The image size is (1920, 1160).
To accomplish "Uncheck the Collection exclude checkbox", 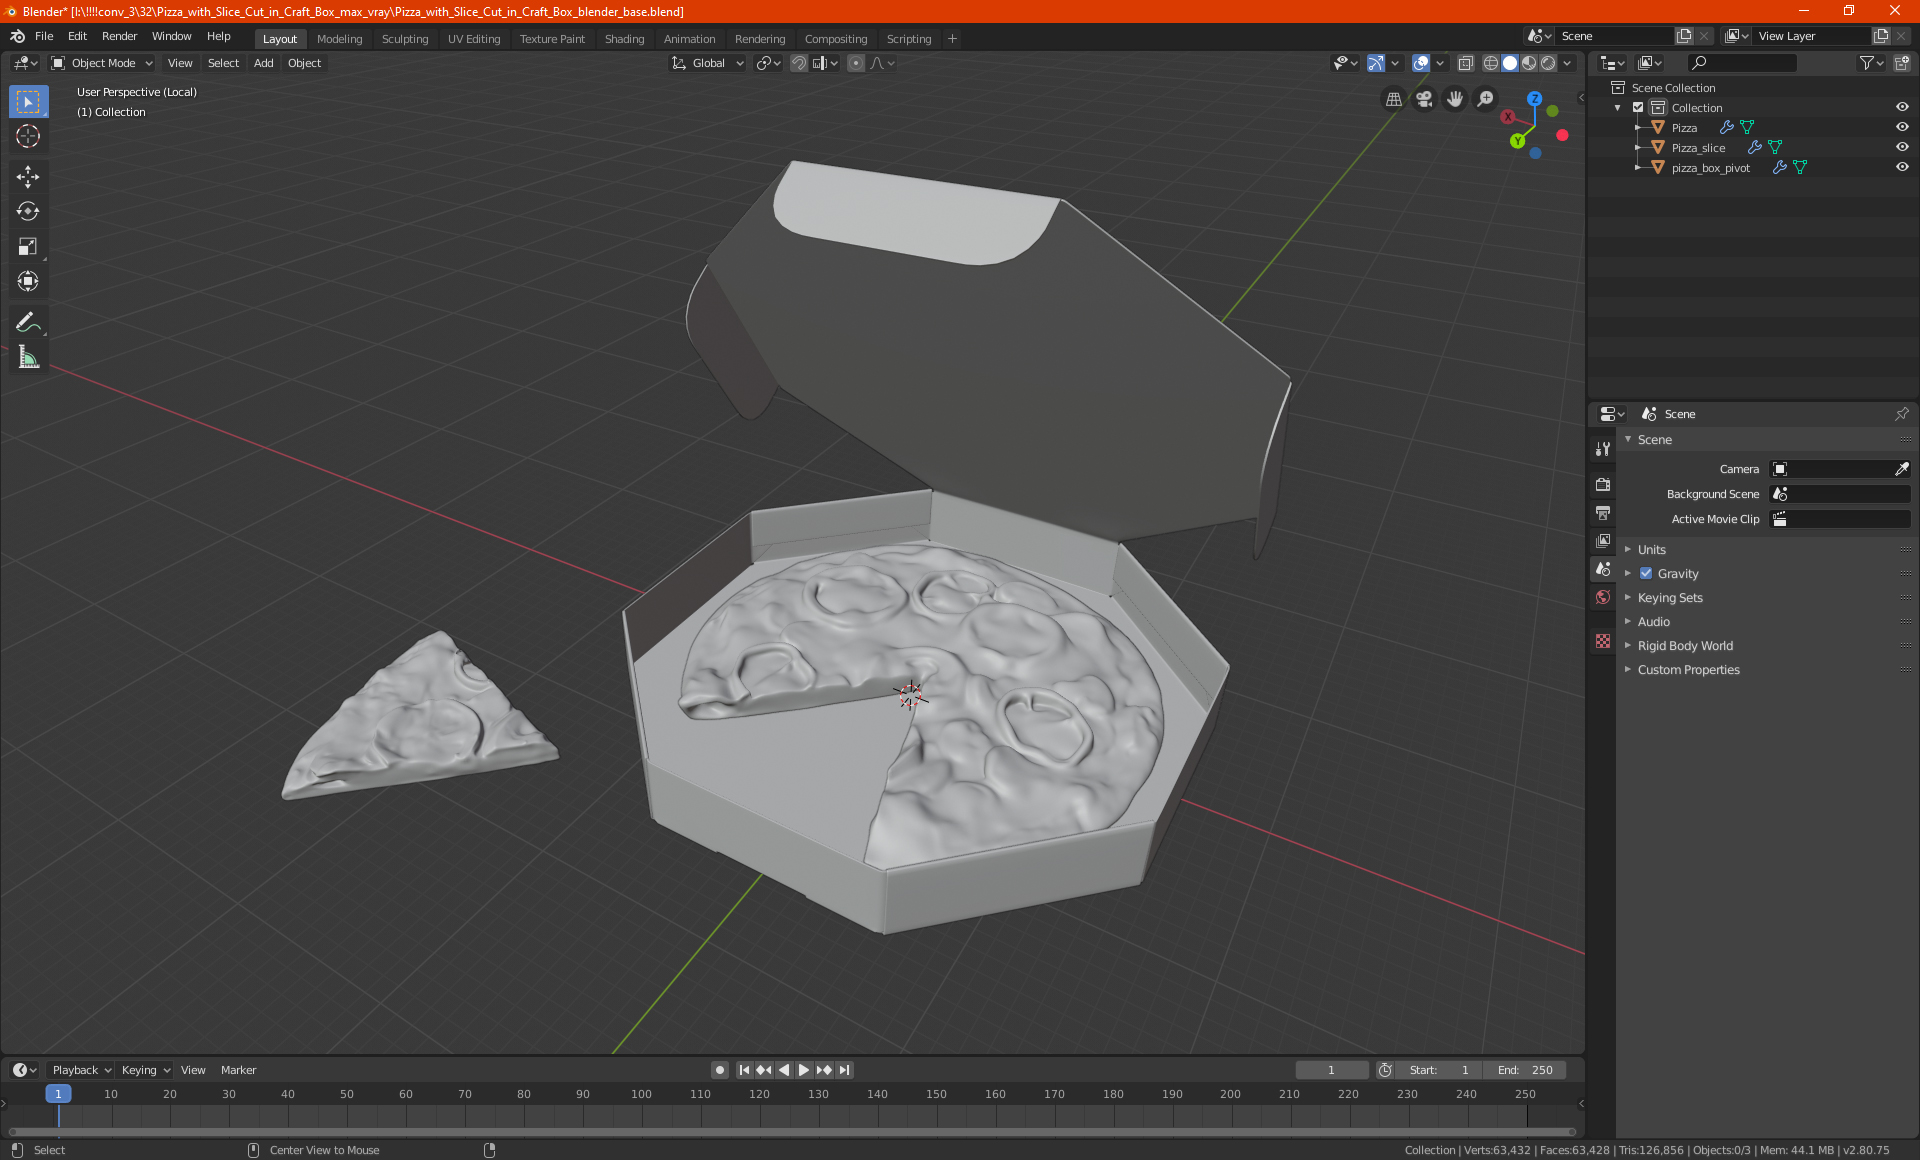I will 1638,107.
